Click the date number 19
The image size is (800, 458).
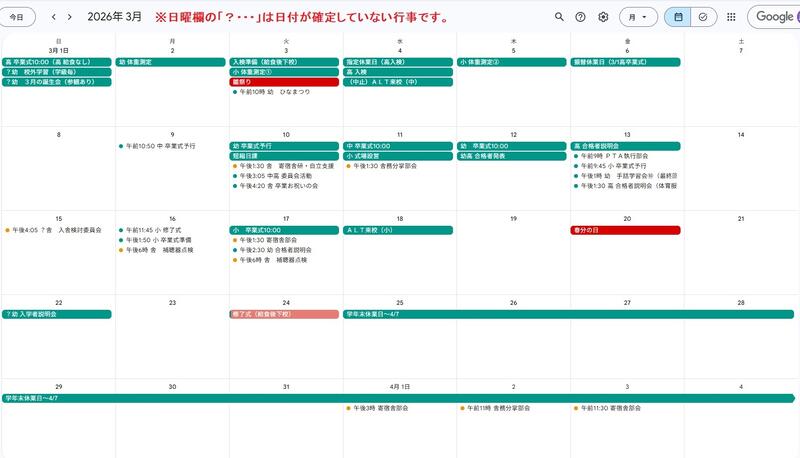513,218
